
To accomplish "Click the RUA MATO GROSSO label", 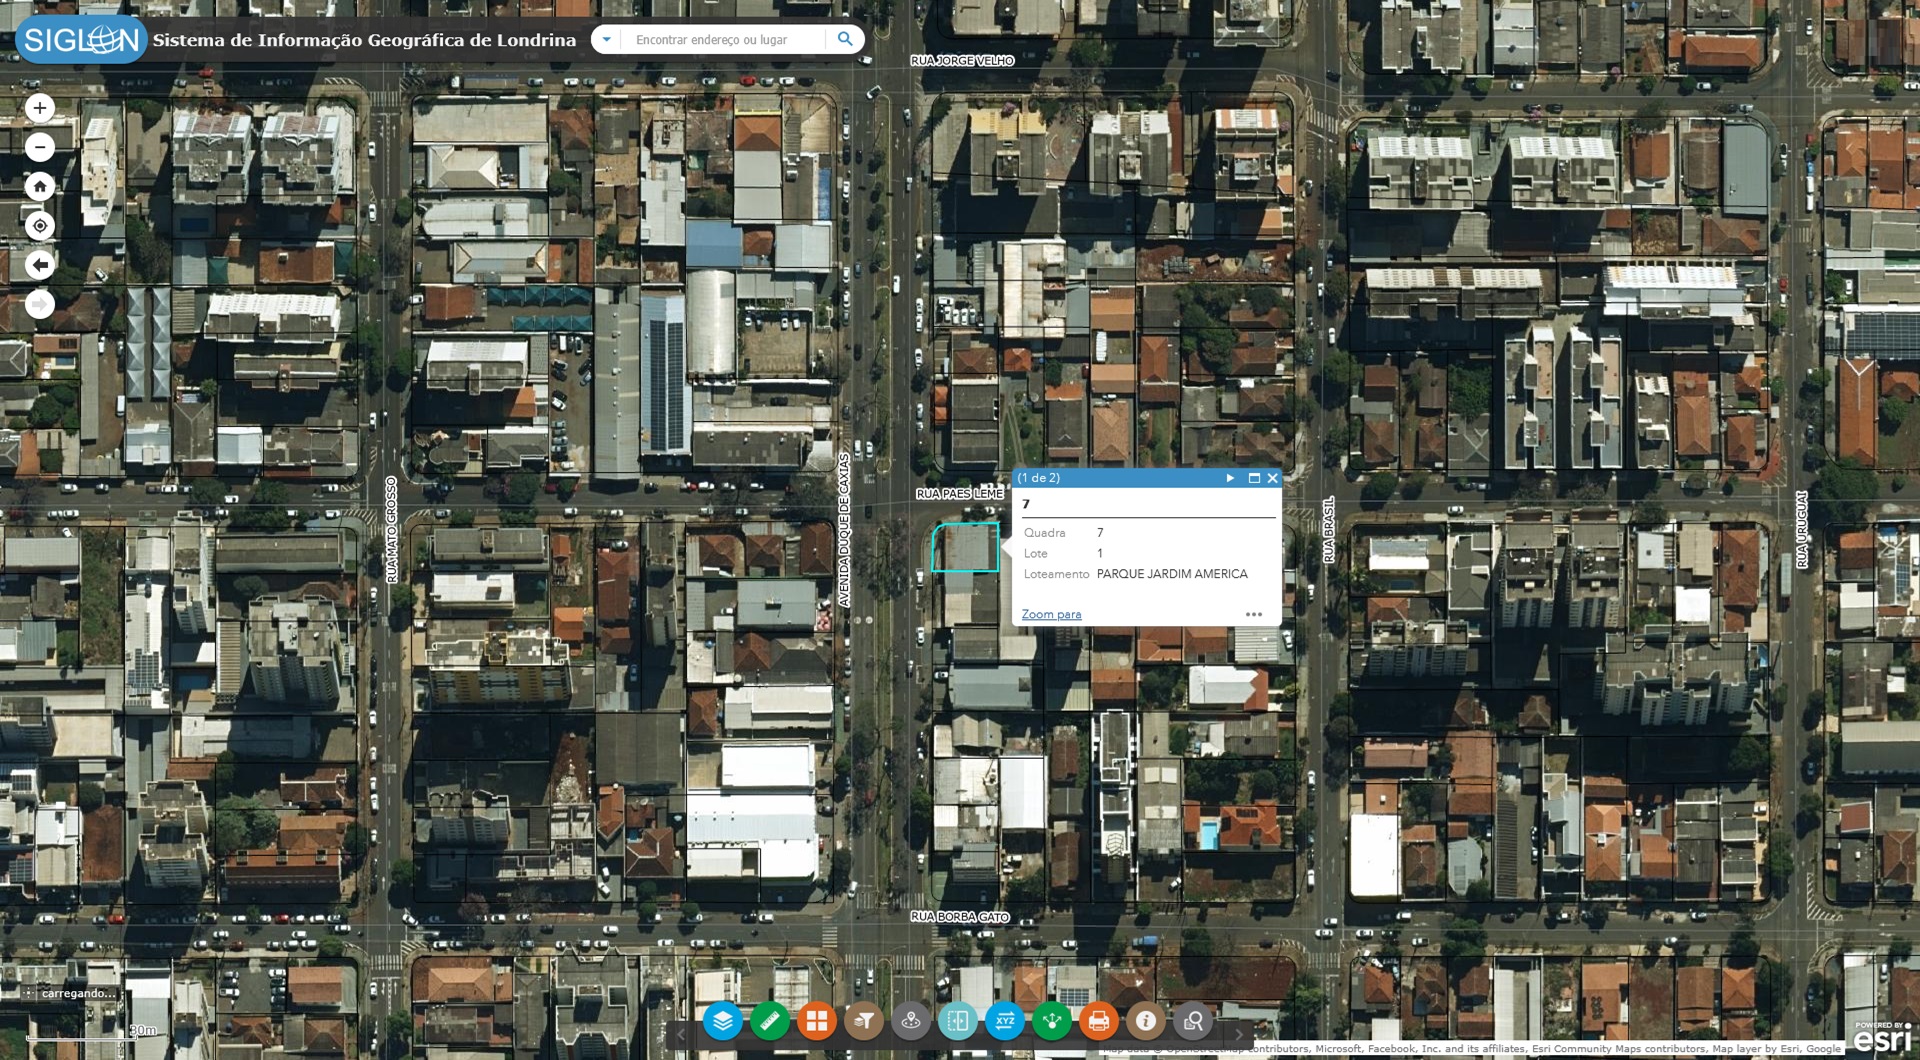I will (391, 530).
